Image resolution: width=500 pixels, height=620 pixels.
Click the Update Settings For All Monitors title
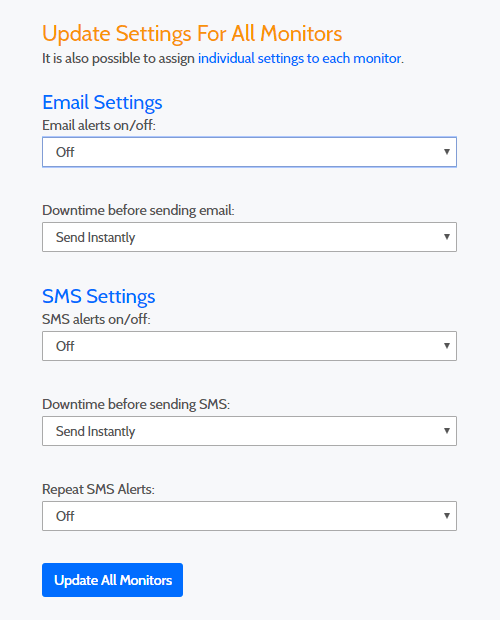192,34
